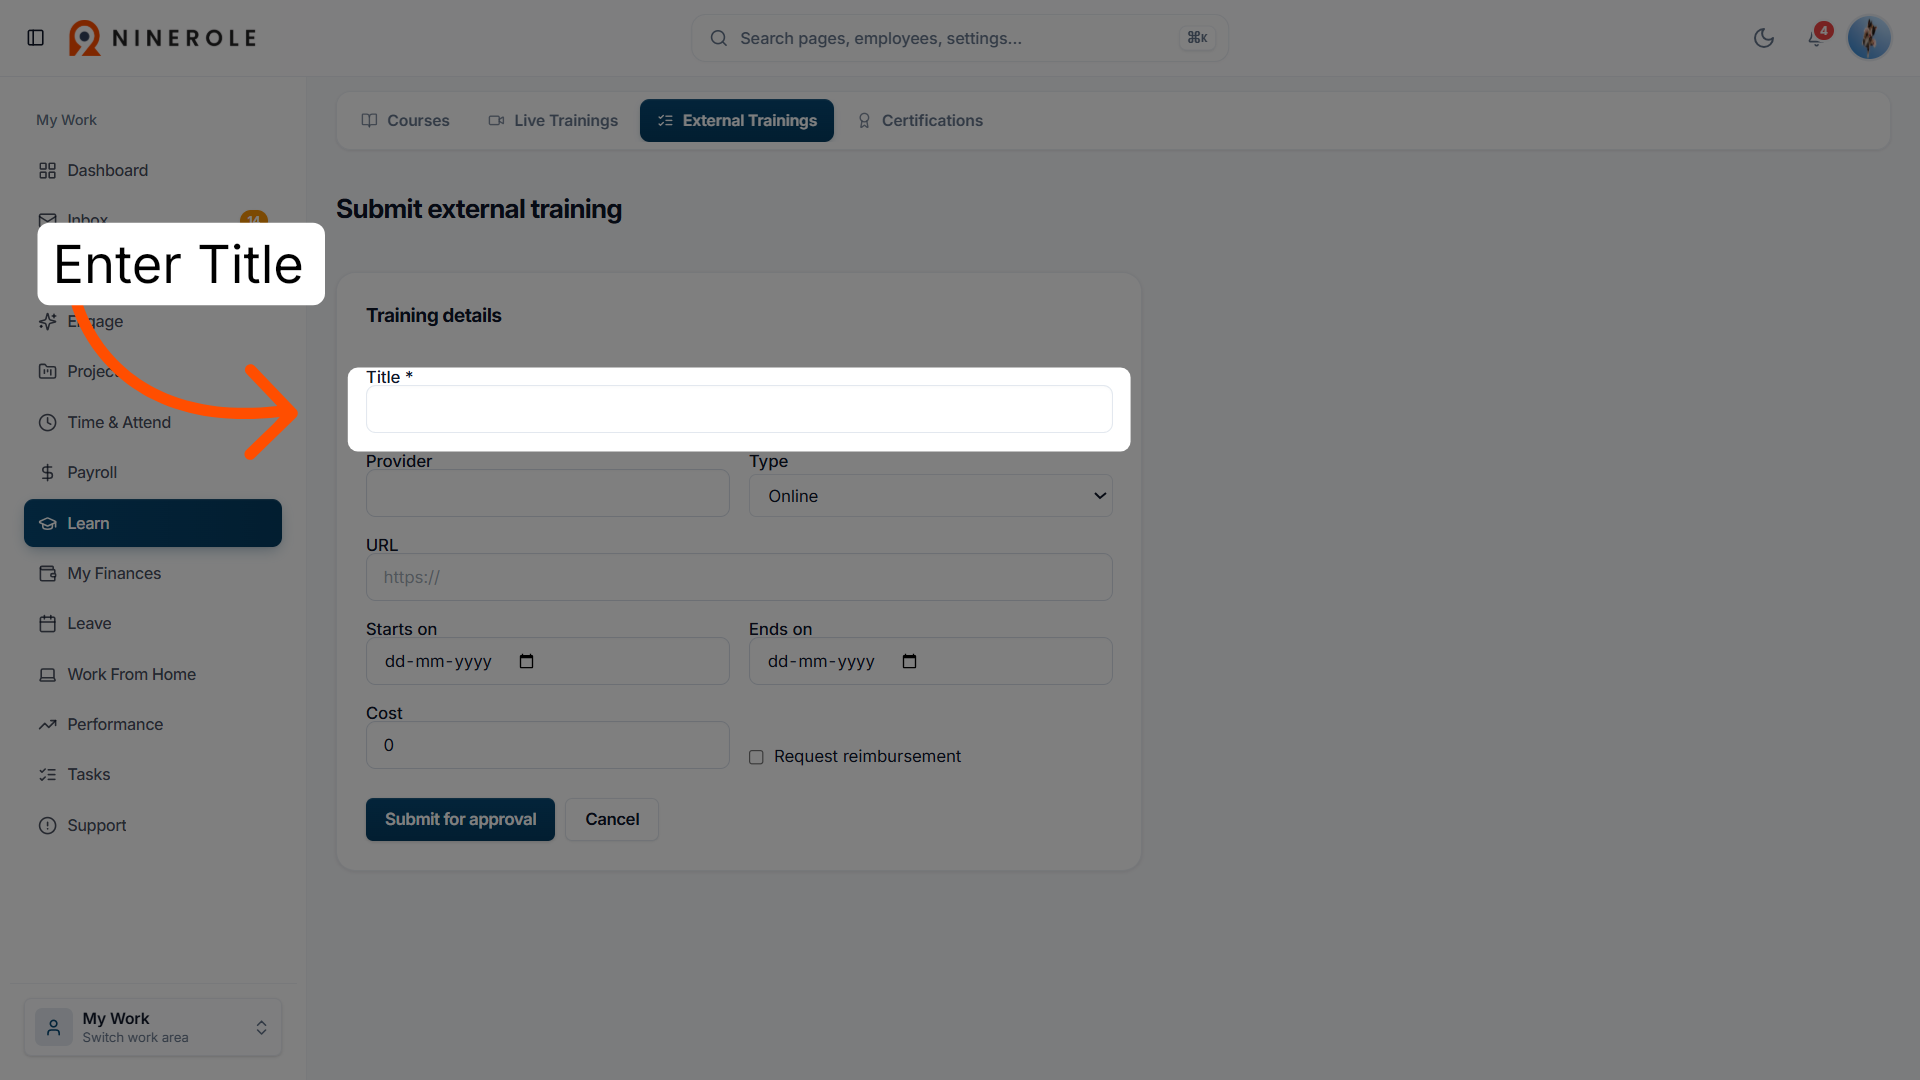Click the Performance trend icon
The width and height of the screenshot is (1920, 1080).
click(x=47, y=724)
